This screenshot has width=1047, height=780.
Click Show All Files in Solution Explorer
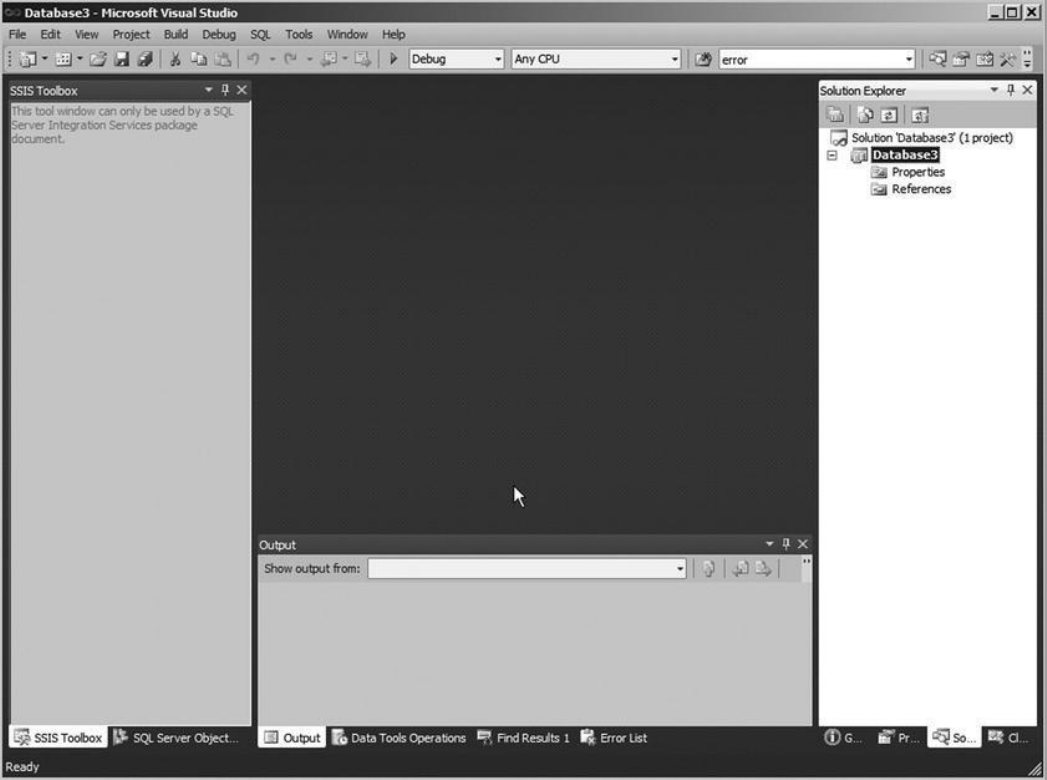(865, 115)
